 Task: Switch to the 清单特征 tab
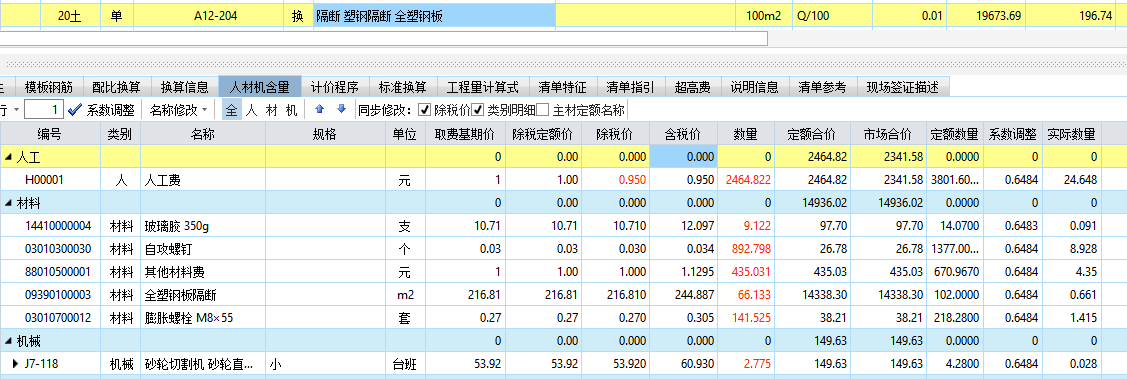pos(563,87)
